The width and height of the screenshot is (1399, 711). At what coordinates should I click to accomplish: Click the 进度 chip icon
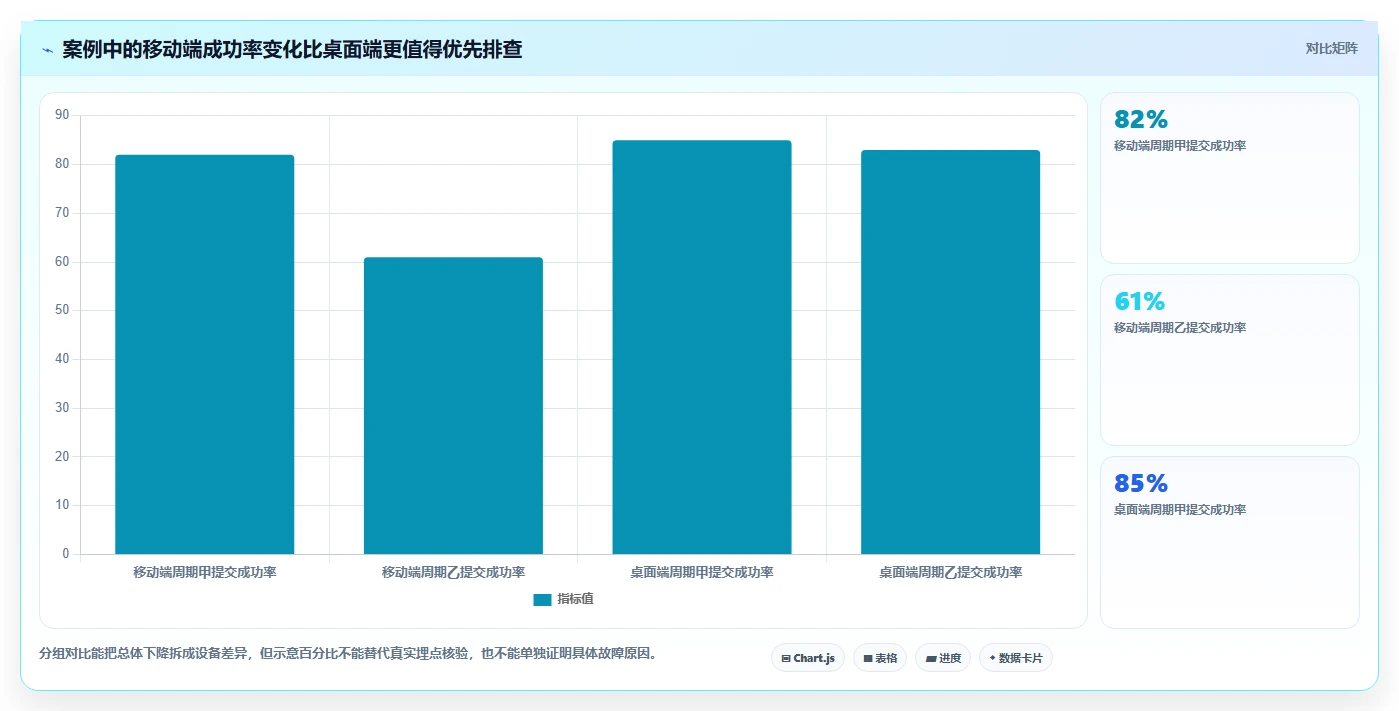tap(931, 658)
